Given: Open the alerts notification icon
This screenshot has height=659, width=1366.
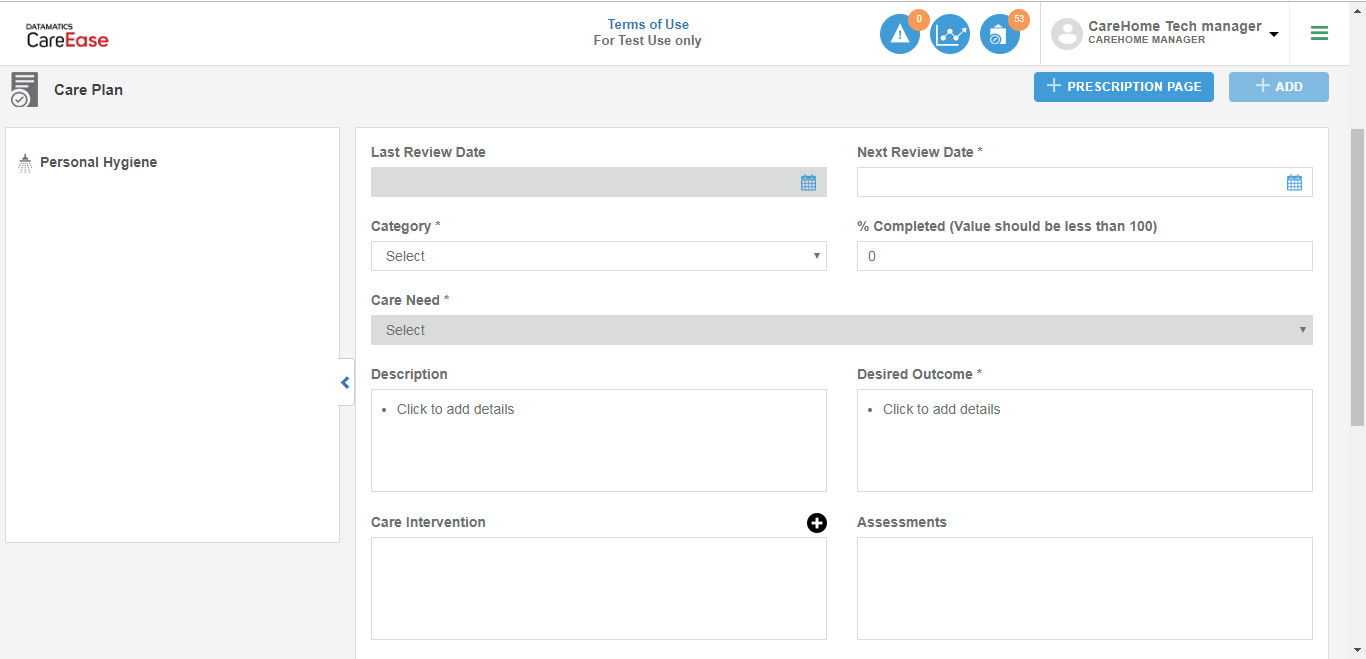Looking at the screenshot, I should [899, 33].
